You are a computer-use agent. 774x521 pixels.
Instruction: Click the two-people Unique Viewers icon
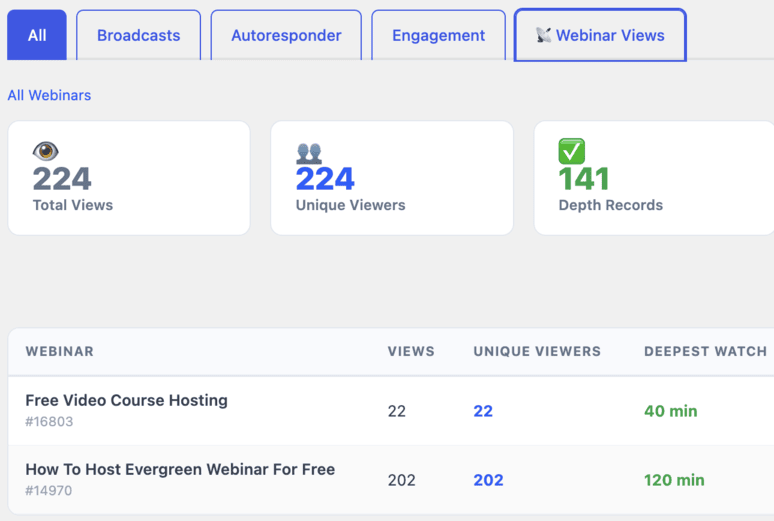click(x=309, y=154)
